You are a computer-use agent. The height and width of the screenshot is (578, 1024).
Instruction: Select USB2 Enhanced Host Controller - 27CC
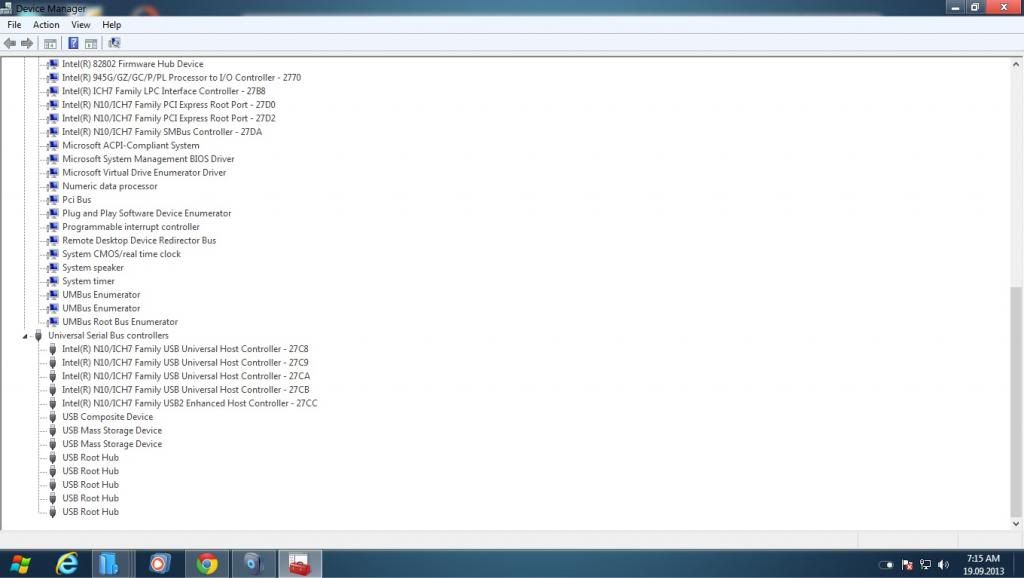(x=189, y=404)
